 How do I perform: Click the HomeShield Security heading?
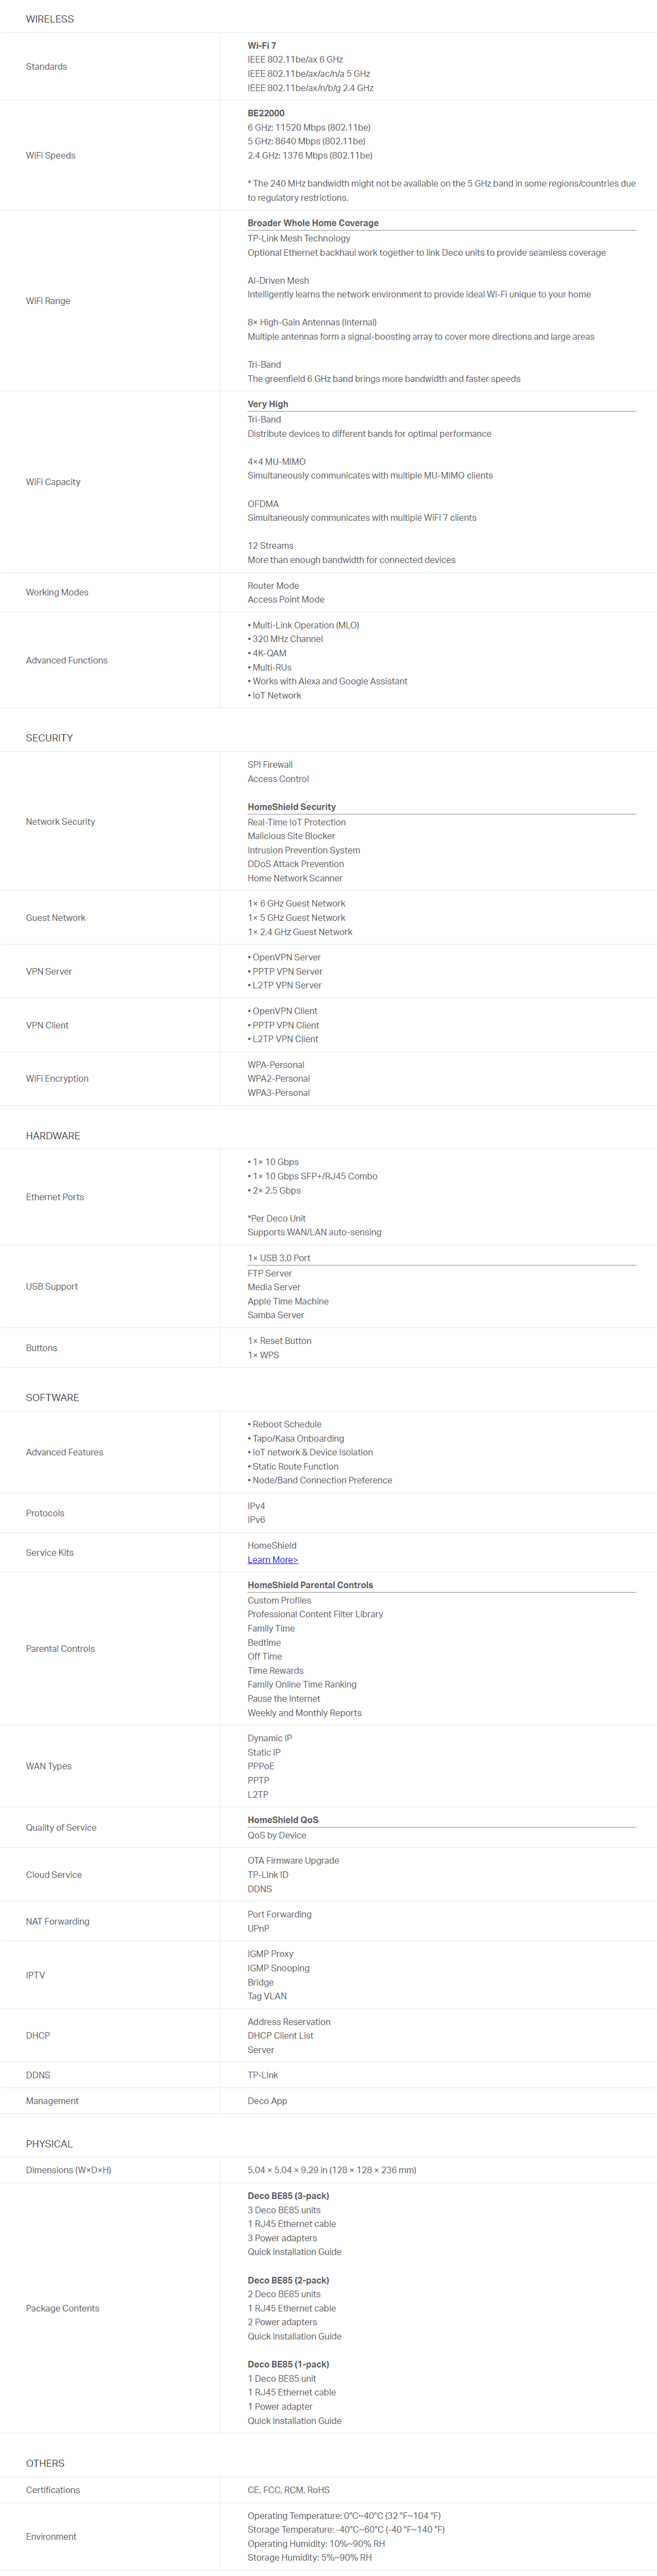(x=292, y=807)
